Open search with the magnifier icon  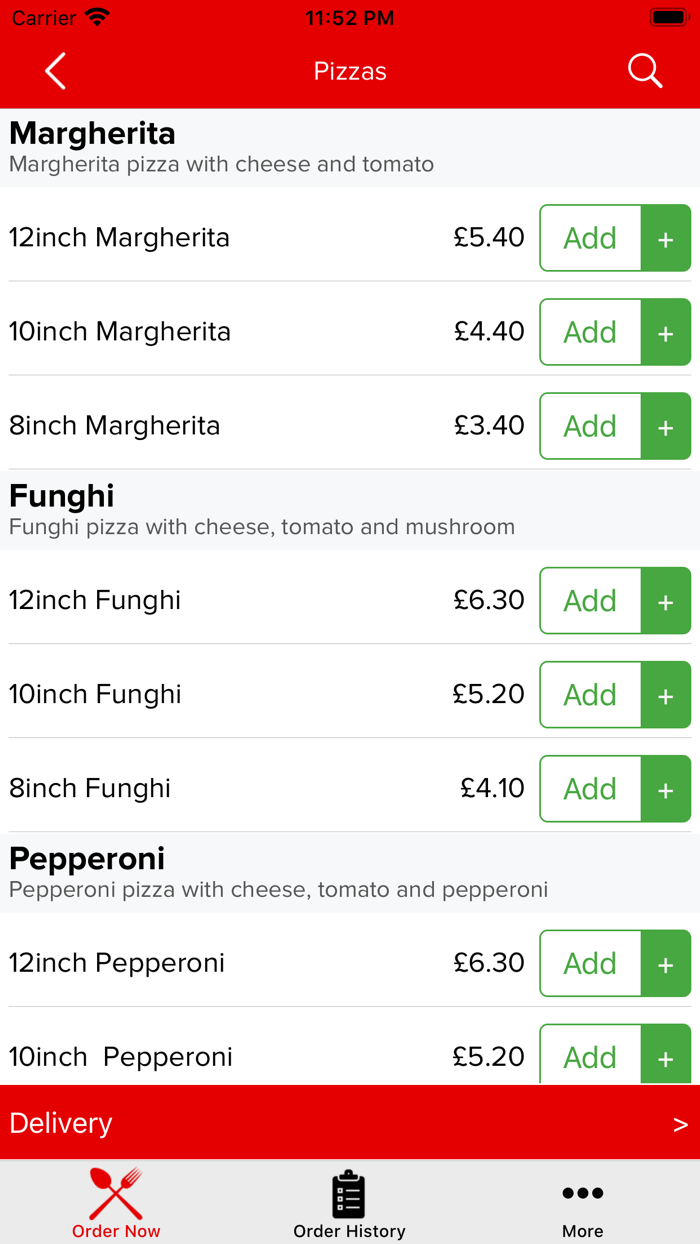(x=645, y=71)
